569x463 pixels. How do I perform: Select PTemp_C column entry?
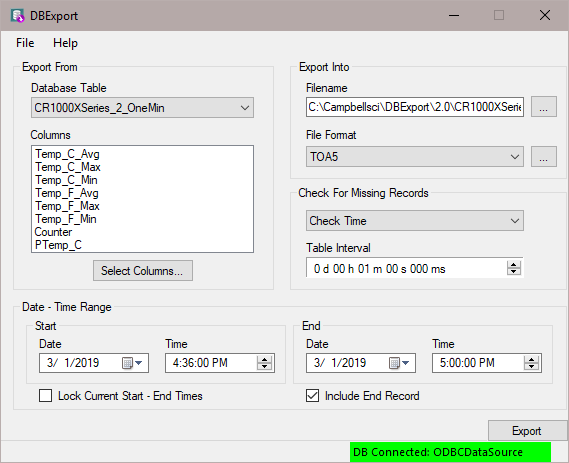58,245
